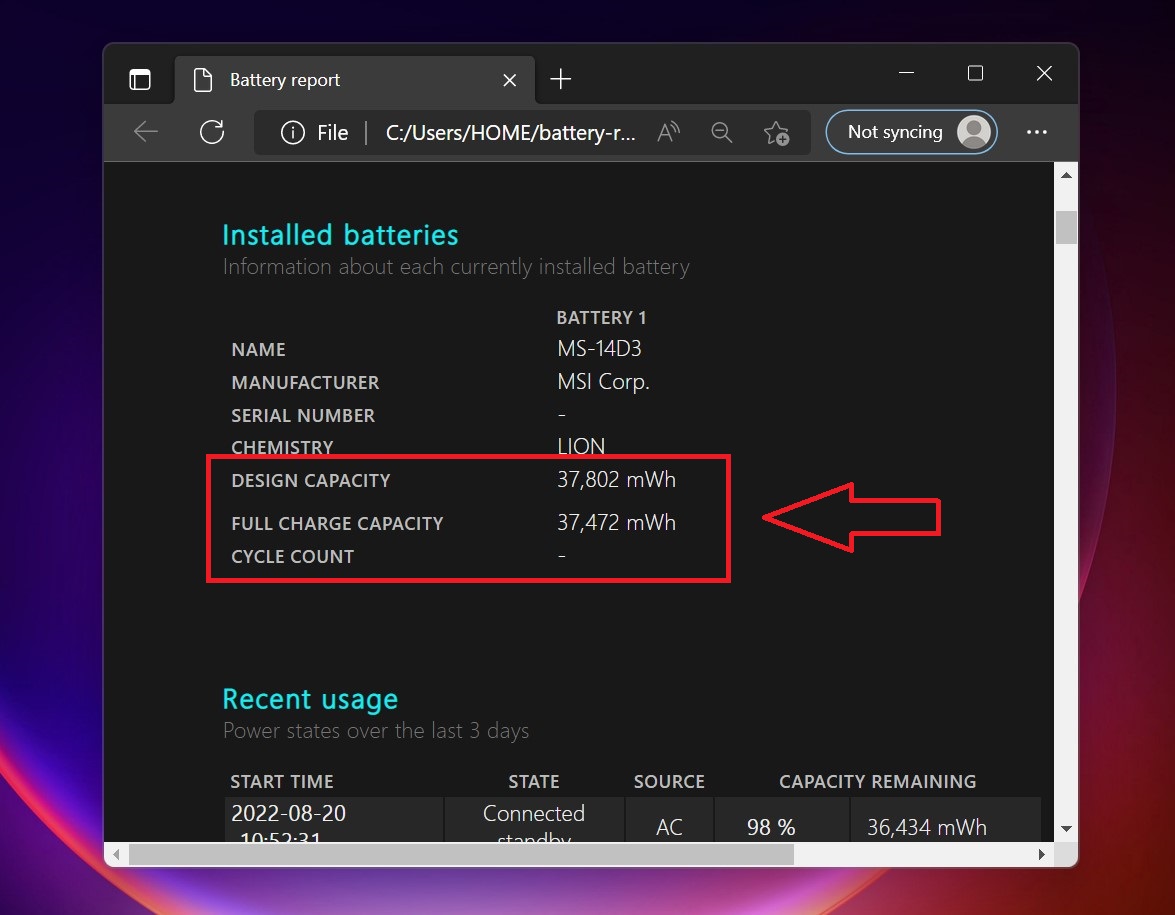Close the Battery report tab
This screenshot has height=915, width=1175.
[510, 80]
